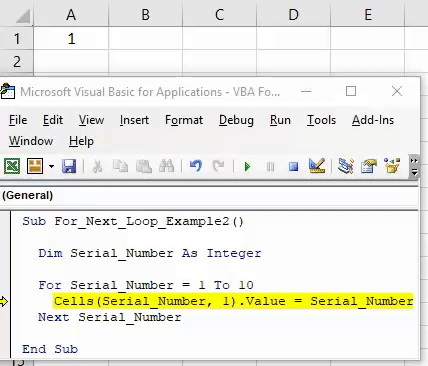428x366 pixels.
Task: Click Excel column C header
Action: [x=219, y=15]
